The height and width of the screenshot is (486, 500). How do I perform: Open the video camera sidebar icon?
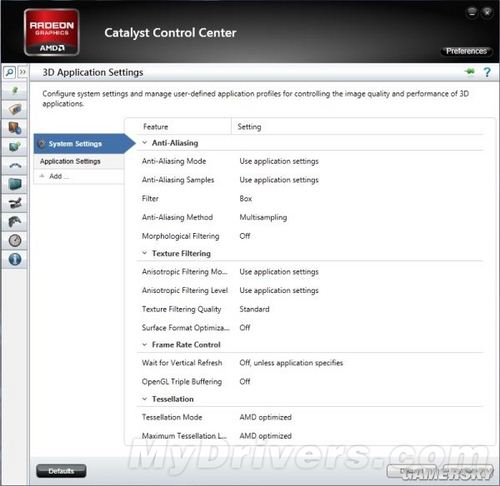coord(15,203)
